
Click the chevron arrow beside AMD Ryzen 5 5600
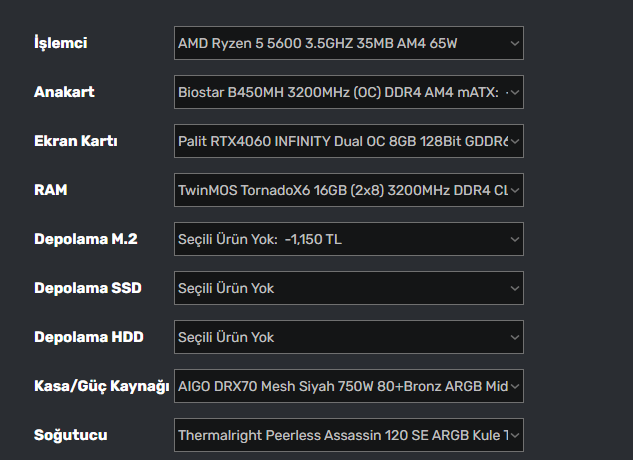tap(514, 43)
